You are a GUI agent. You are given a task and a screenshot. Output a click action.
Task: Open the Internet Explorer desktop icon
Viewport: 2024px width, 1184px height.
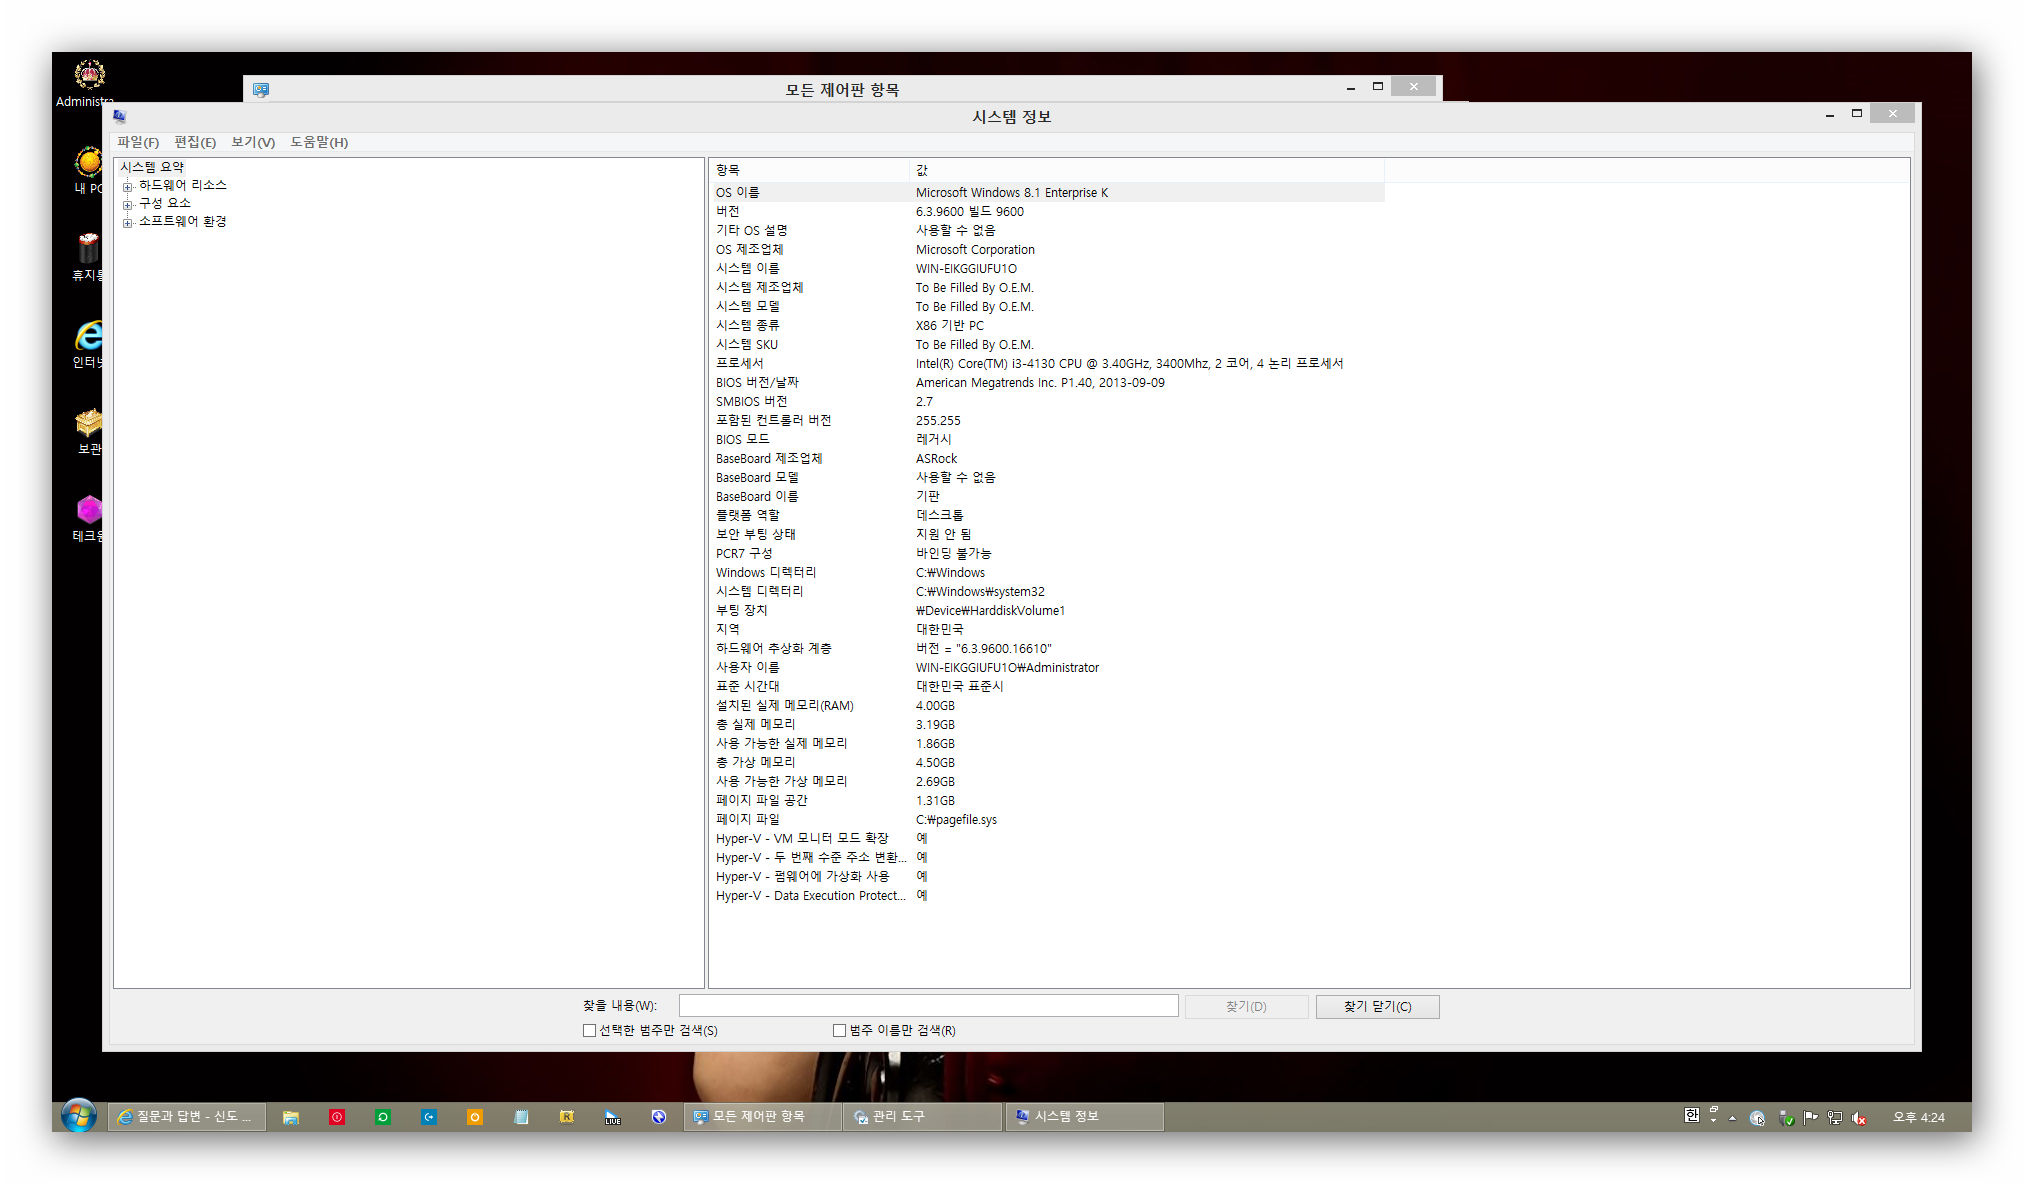click(88, 344)
